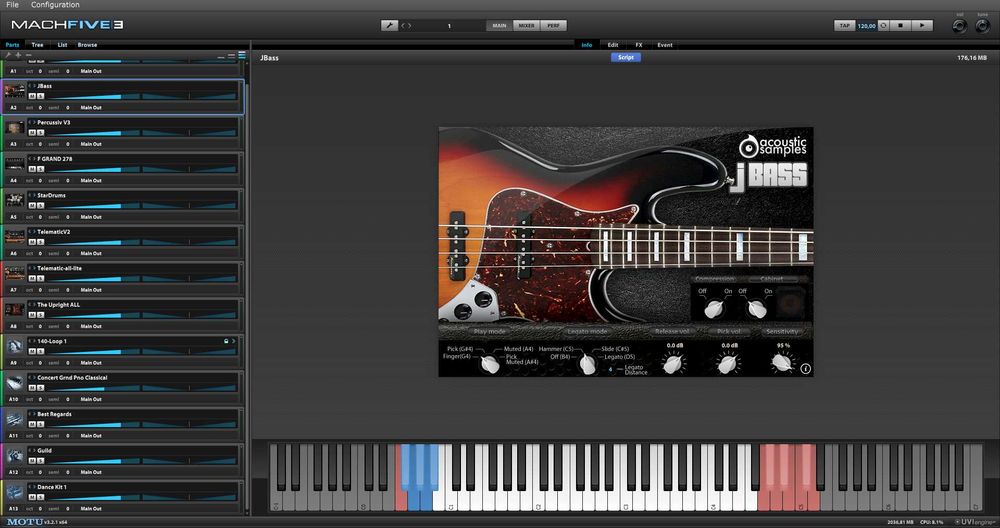Solo the JBass part
This screenshot has width=1000, height=528.
(40, 96)
